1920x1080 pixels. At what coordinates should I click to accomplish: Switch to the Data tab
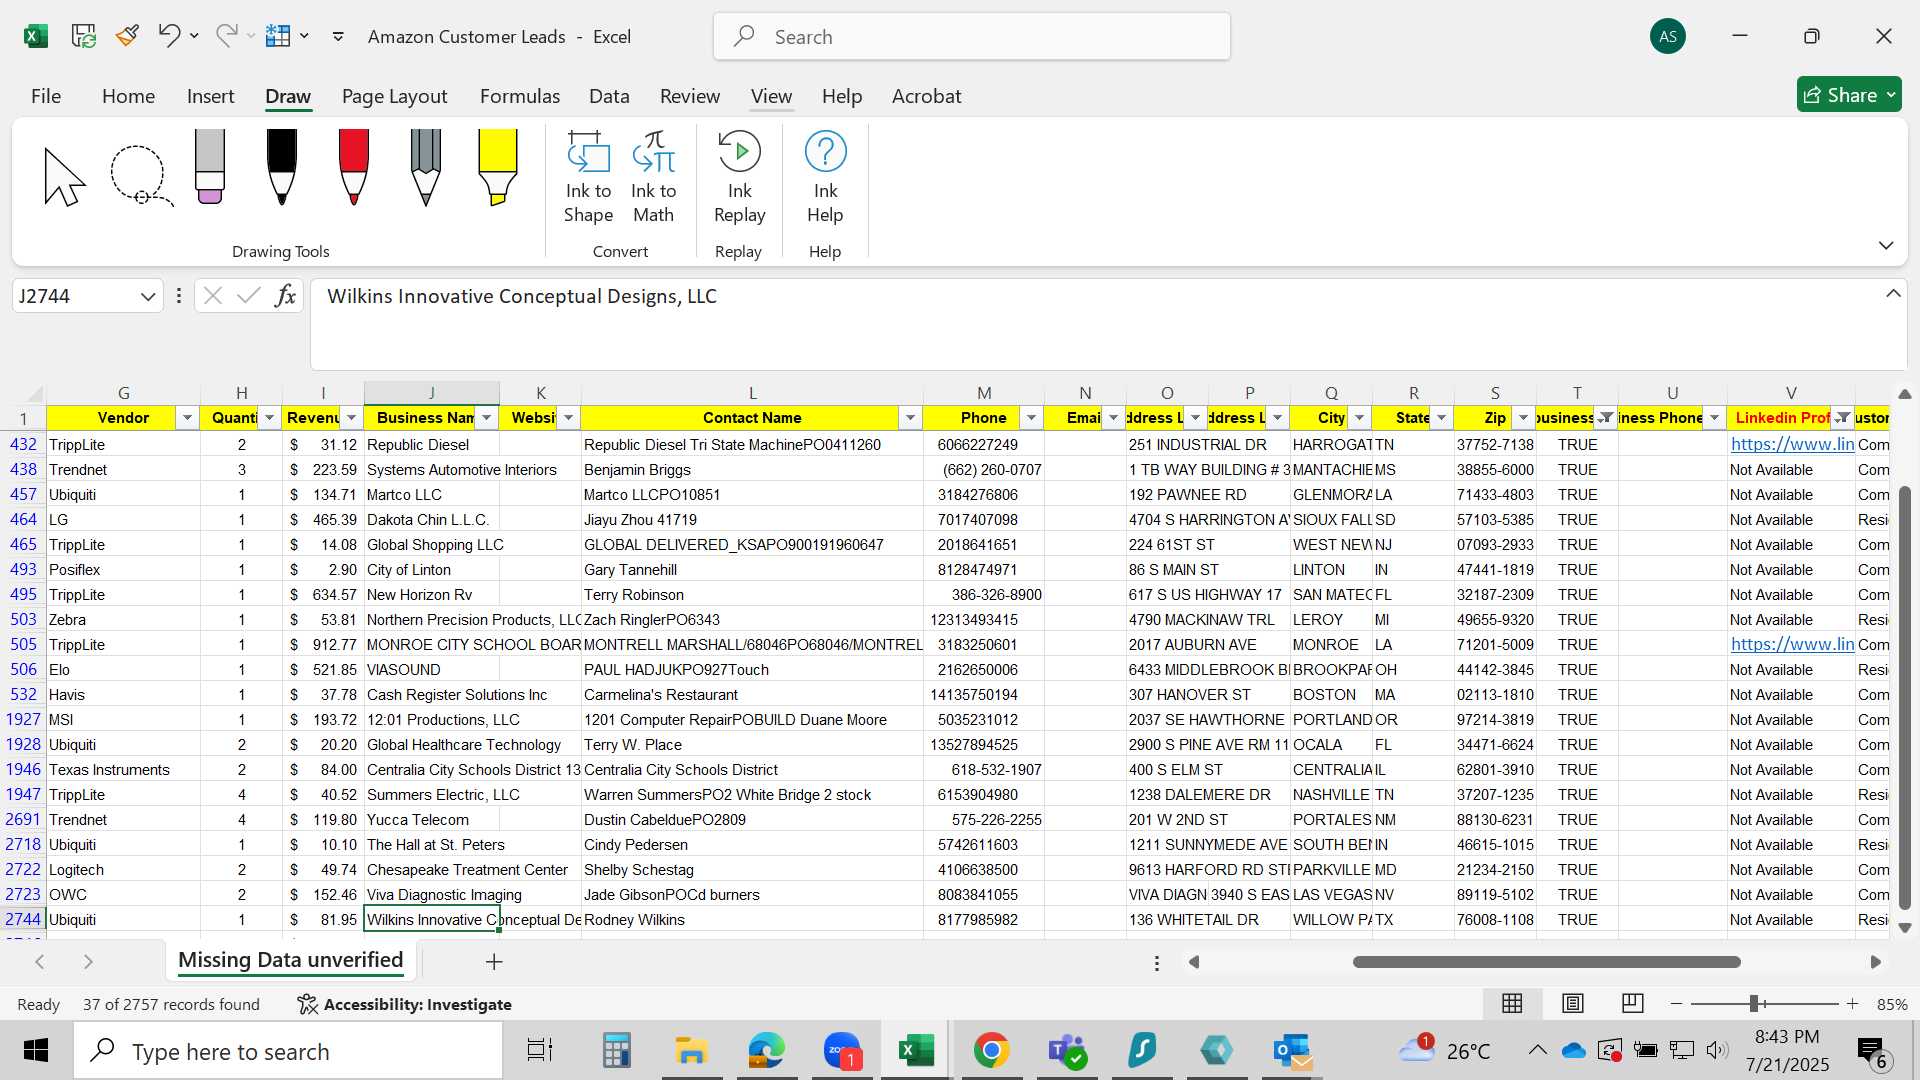point(609,96)
